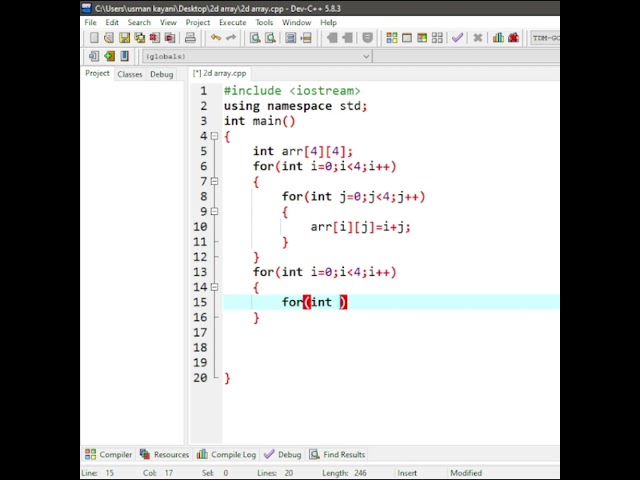The image size is (640, 480).
Task: Click the Print icon
Action: [190, 38]
